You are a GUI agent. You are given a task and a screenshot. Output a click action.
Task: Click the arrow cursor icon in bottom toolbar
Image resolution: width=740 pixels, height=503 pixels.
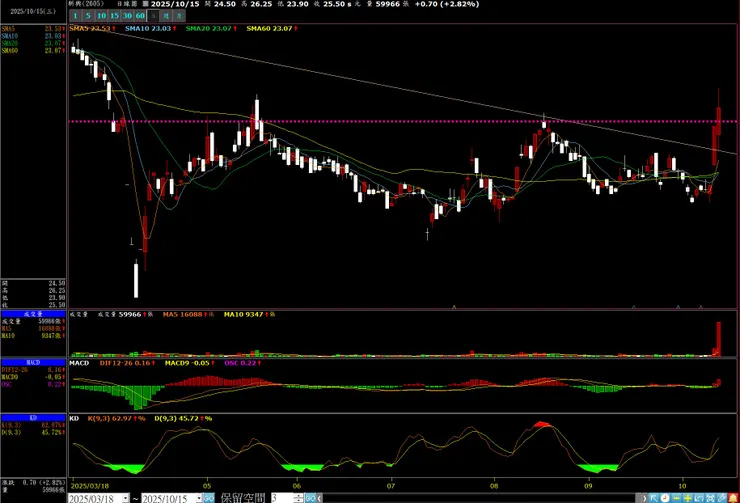654,497
